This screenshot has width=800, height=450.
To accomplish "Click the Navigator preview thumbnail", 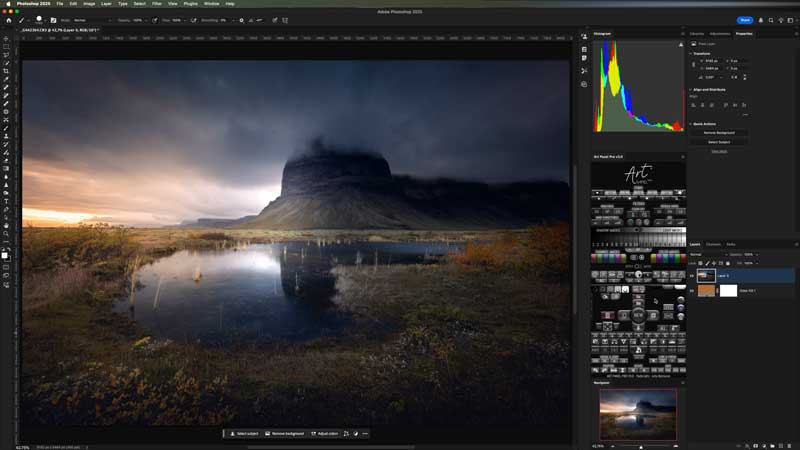I will point(637,413).
